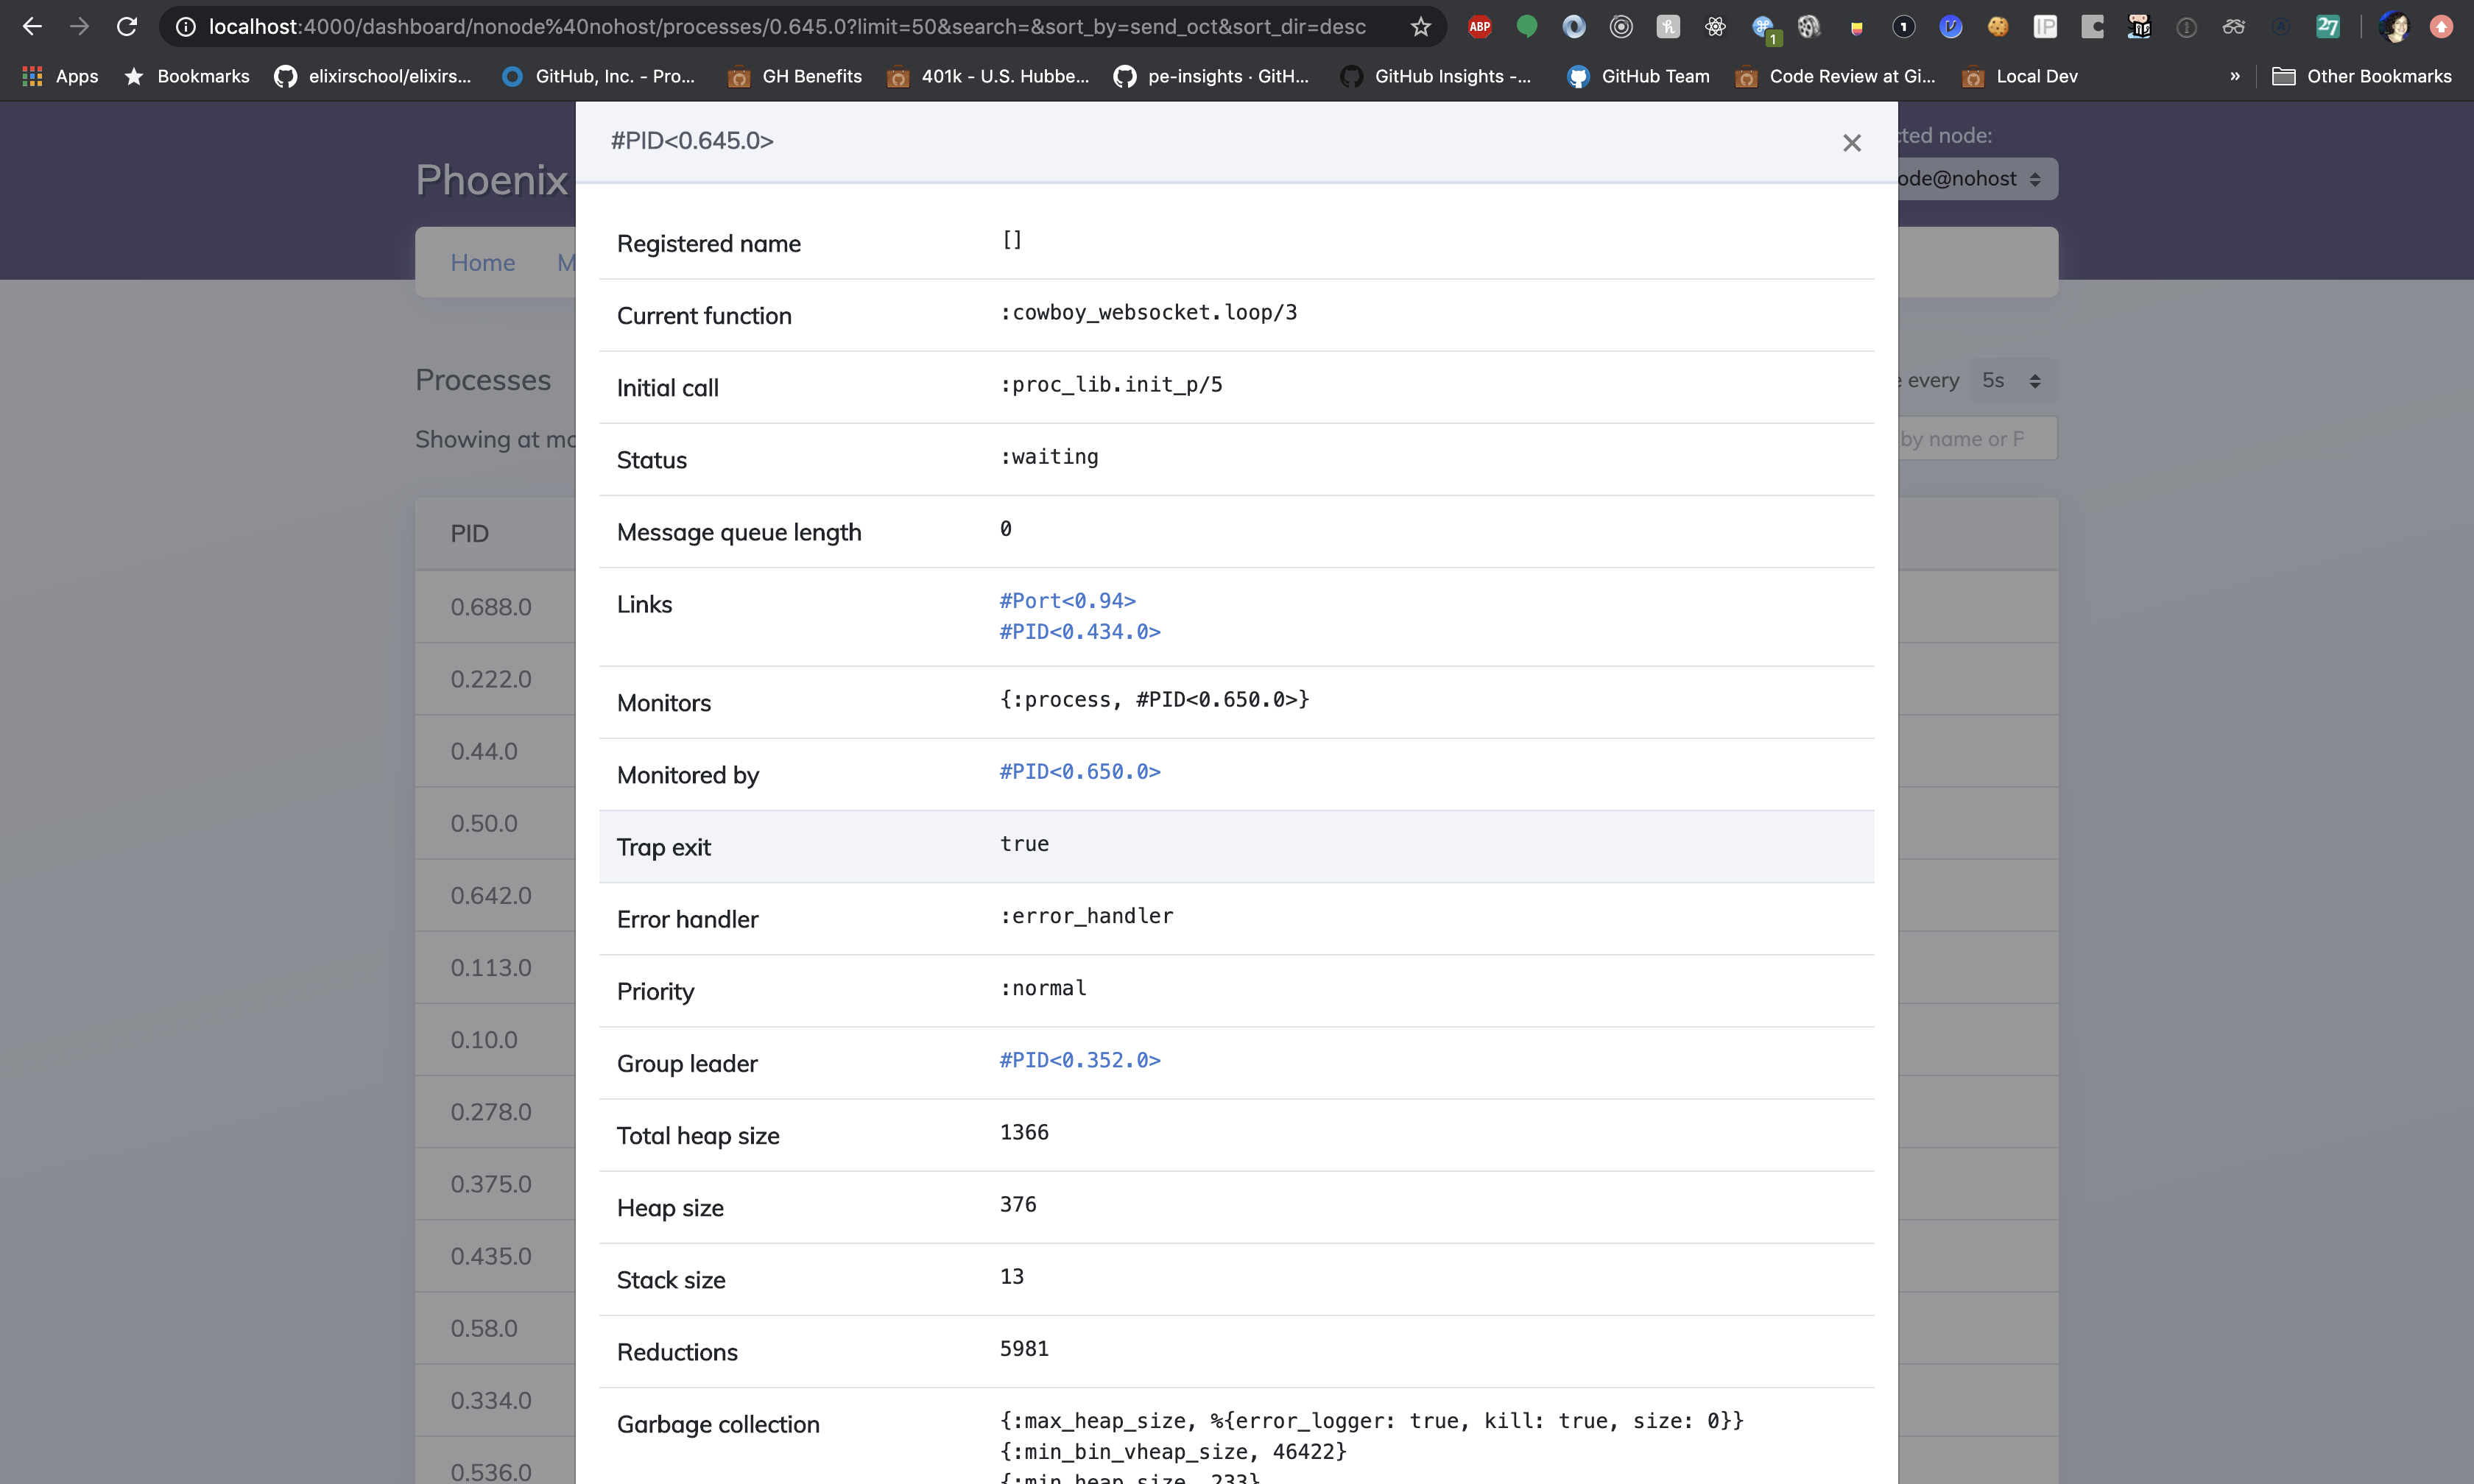The width and height of the screenshot is (2474, 1484).
Task: Reload the current page
Action: click(126, 27)
